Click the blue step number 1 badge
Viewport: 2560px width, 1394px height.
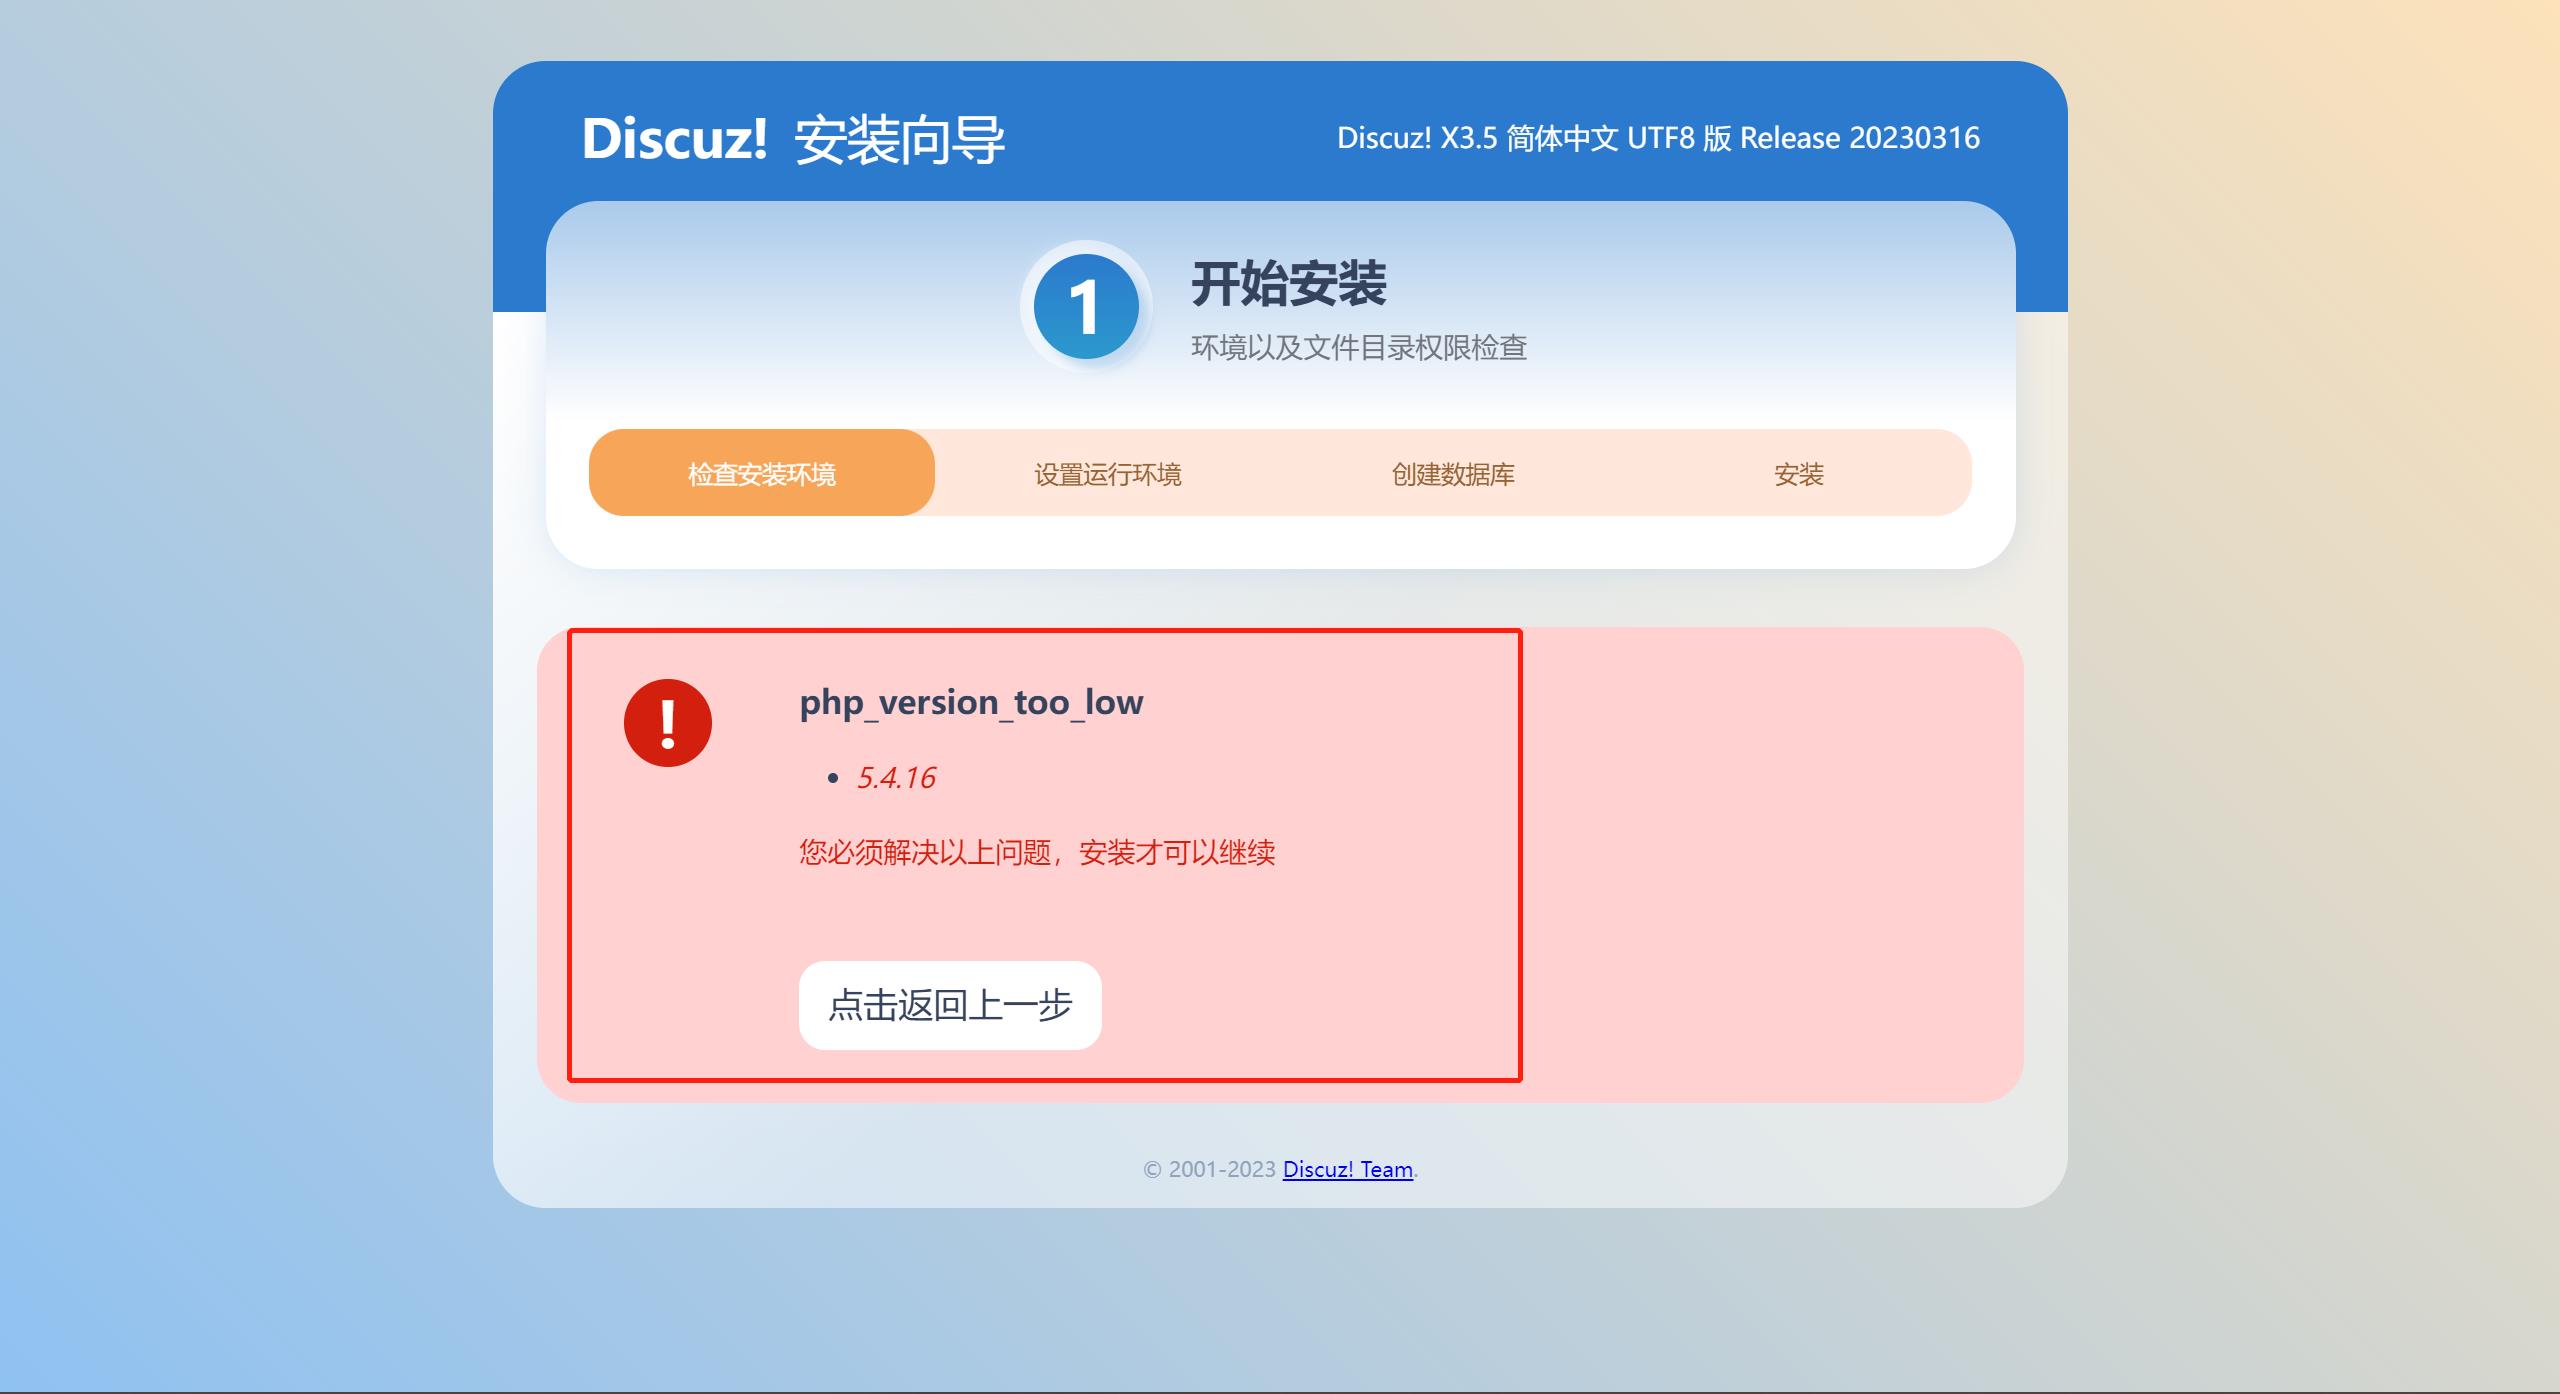coord(1086,306)
